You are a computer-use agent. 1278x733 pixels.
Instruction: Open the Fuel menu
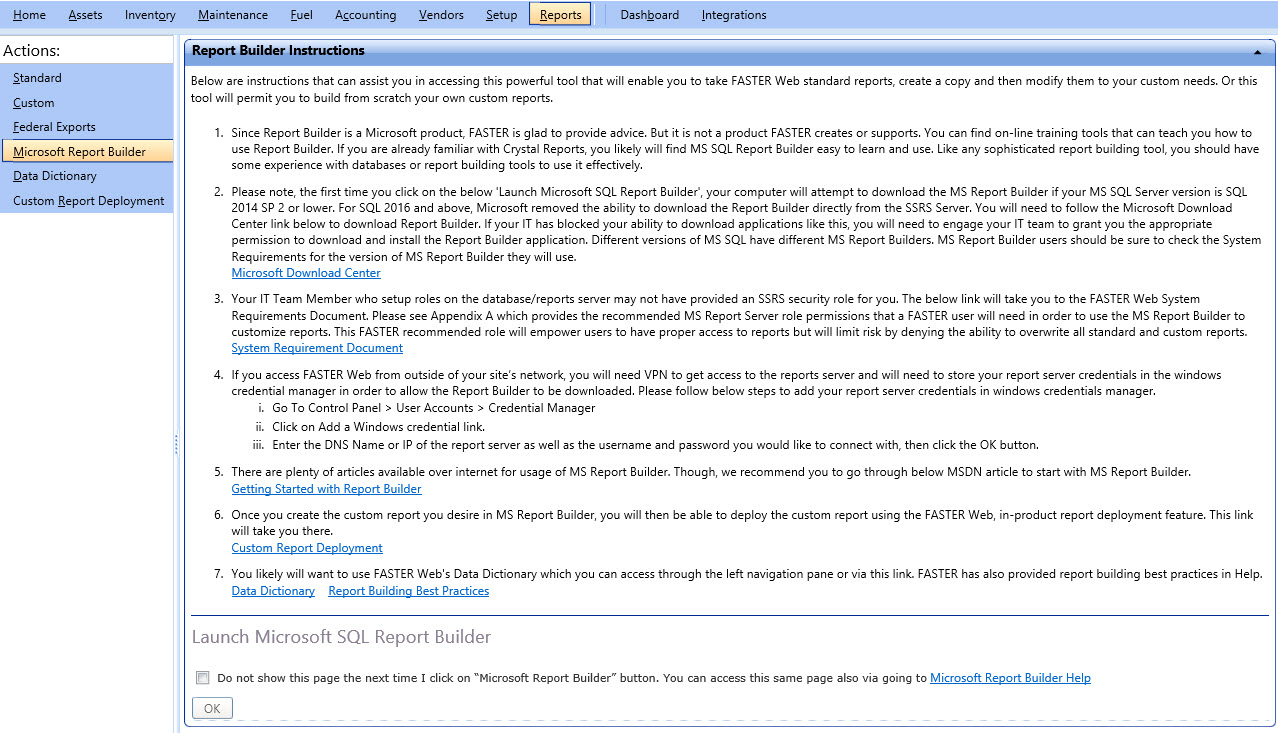click(x=301, y=15)
